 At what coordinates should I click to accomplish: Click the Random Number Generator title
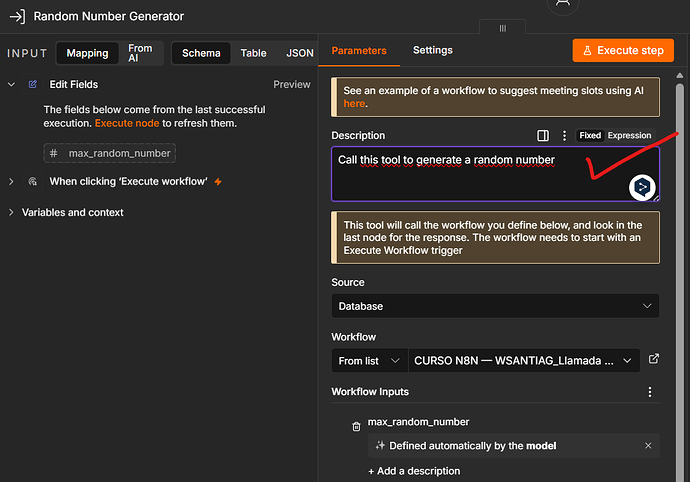[109, 16]
